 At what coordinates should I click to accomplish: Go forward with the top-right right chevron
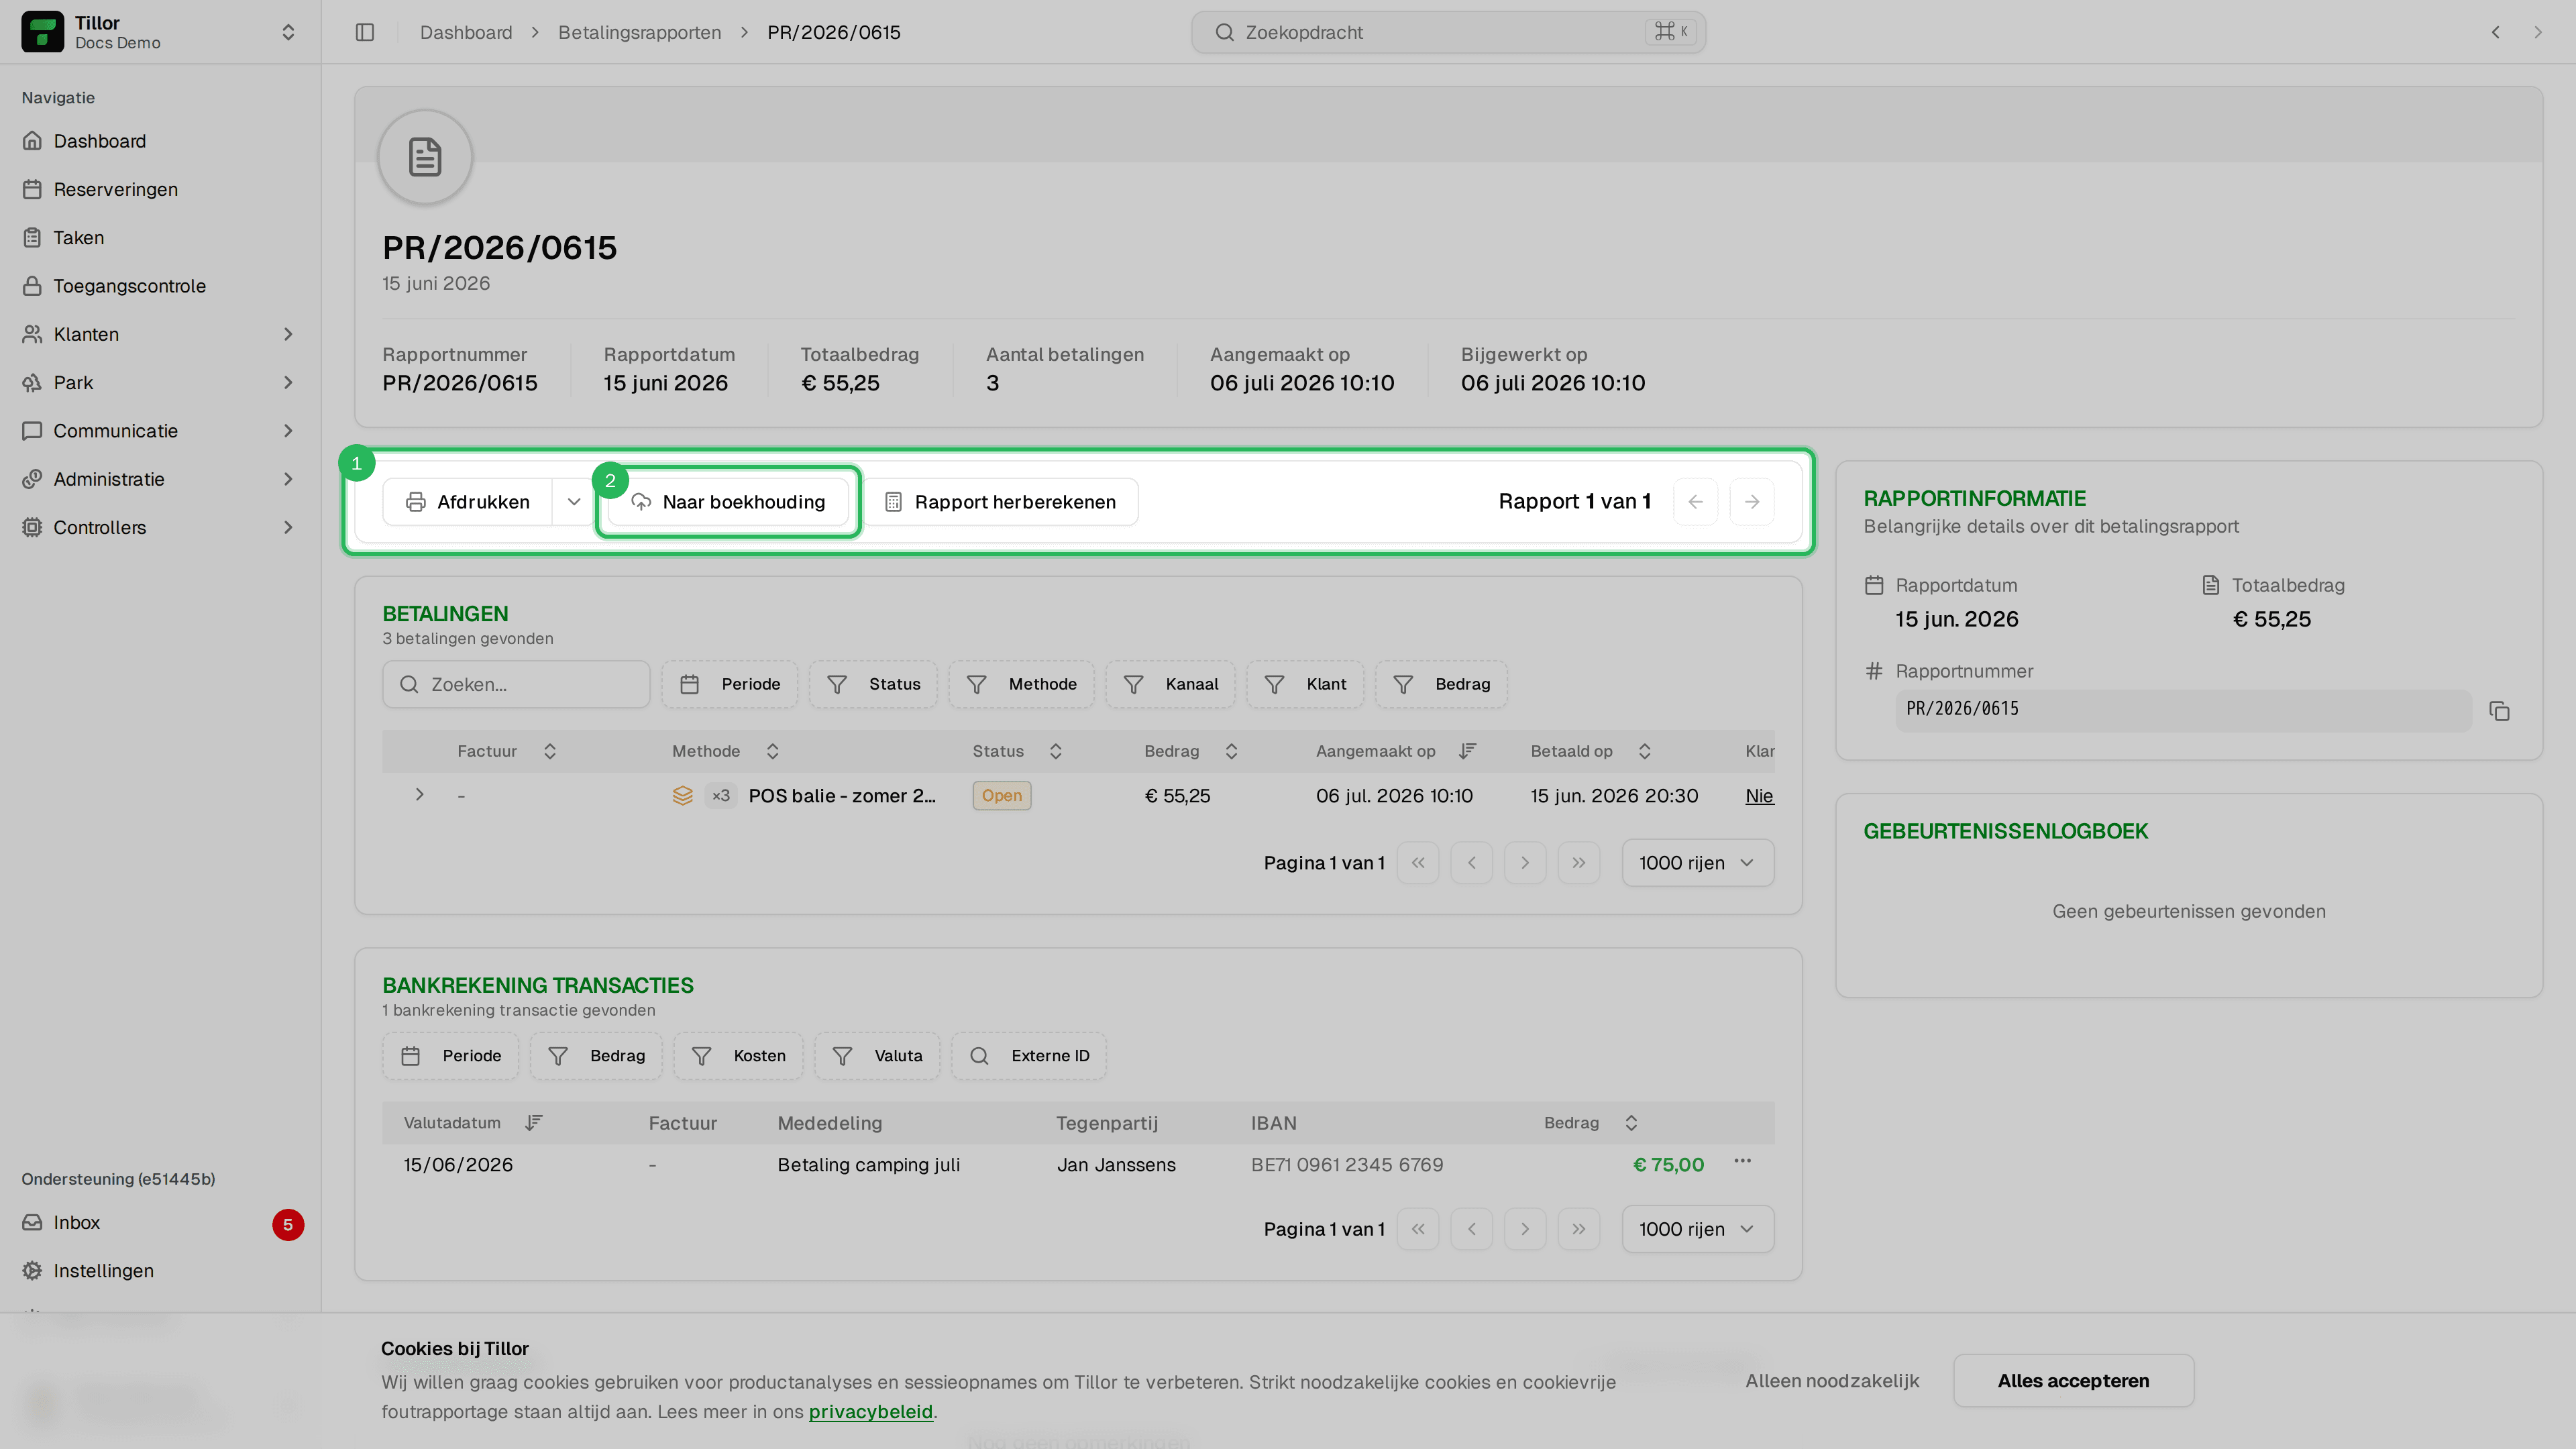[x=2538, y=32]
